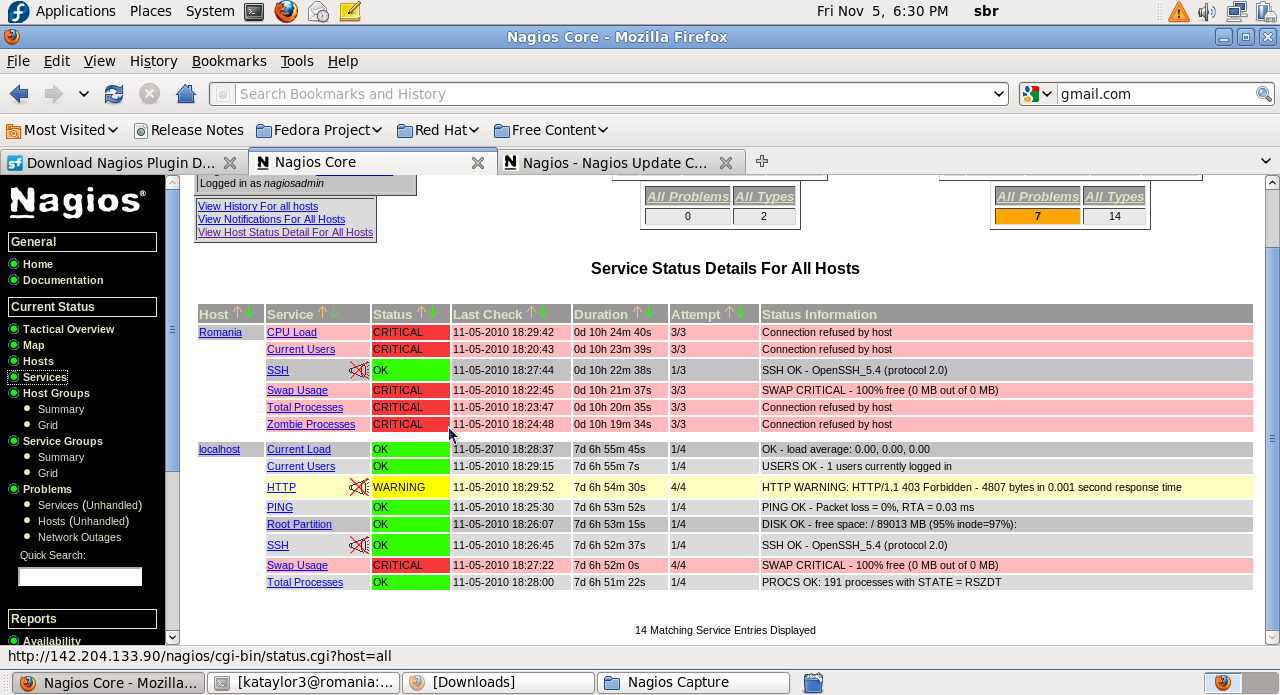Close the Nagios Core tab

pyautogui.click(x=478, y=163)
